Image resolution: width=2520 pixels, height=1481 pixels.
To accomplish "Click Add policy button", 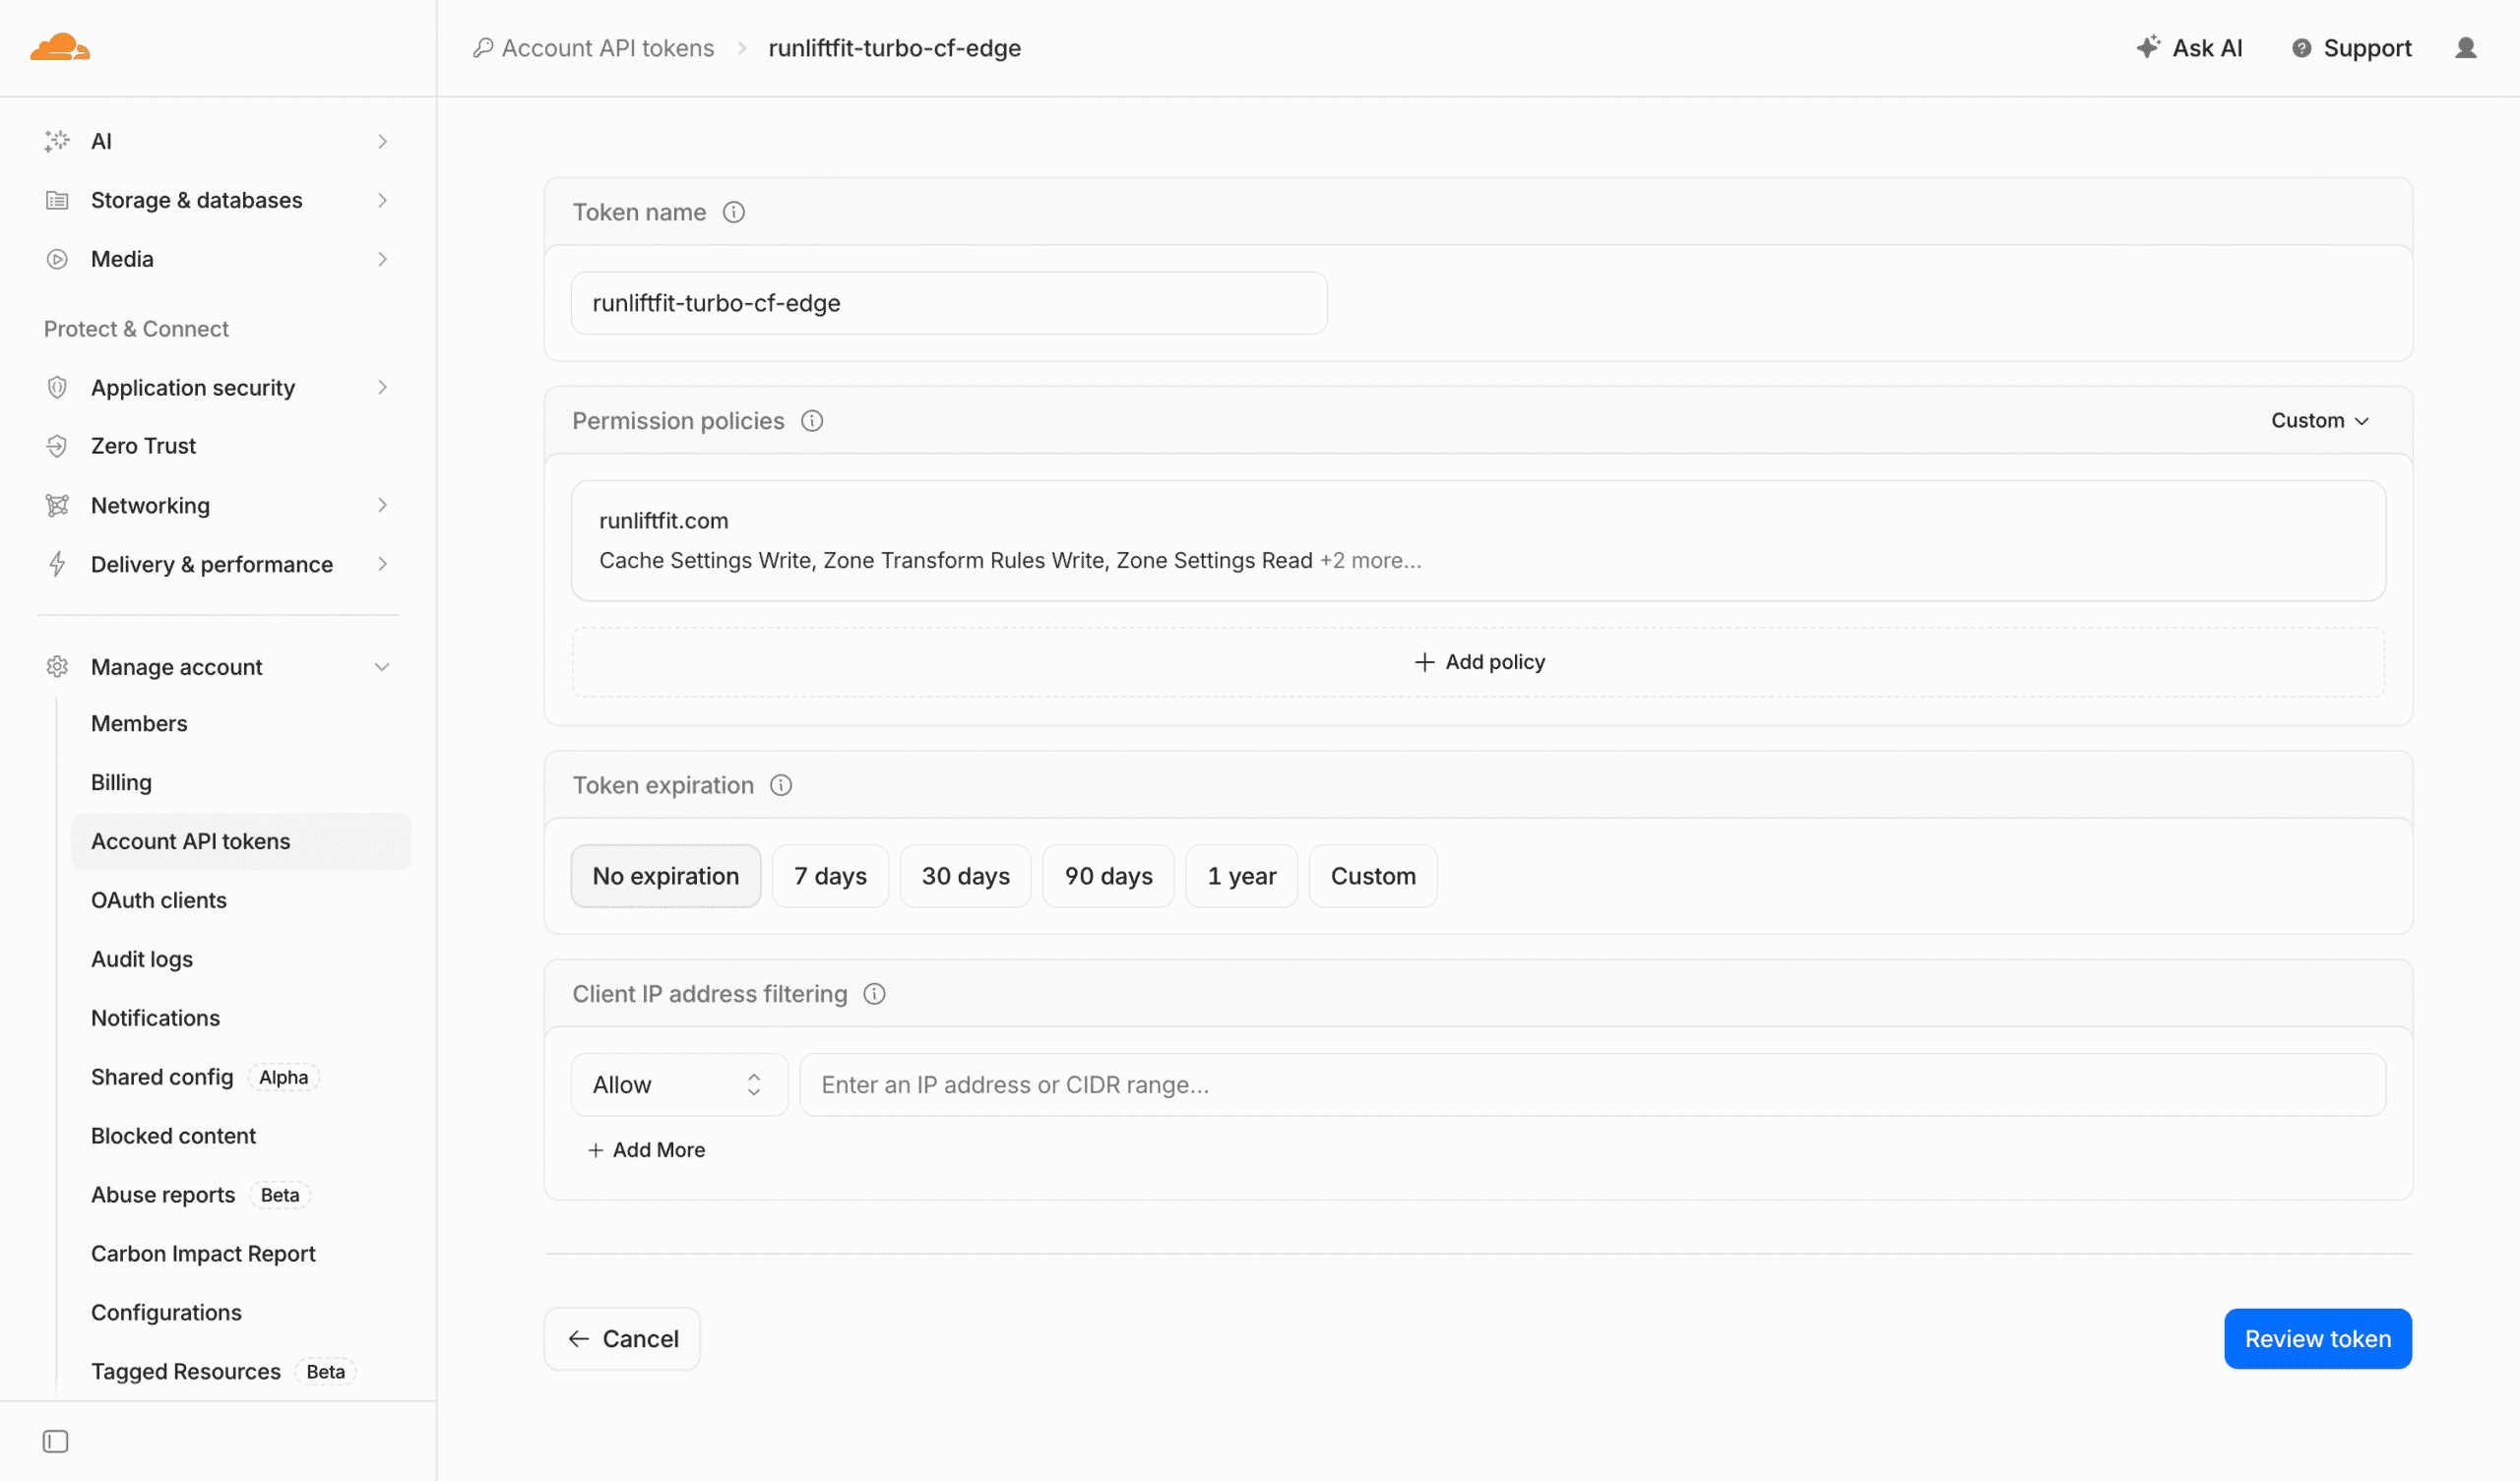I will [1478, 662].
